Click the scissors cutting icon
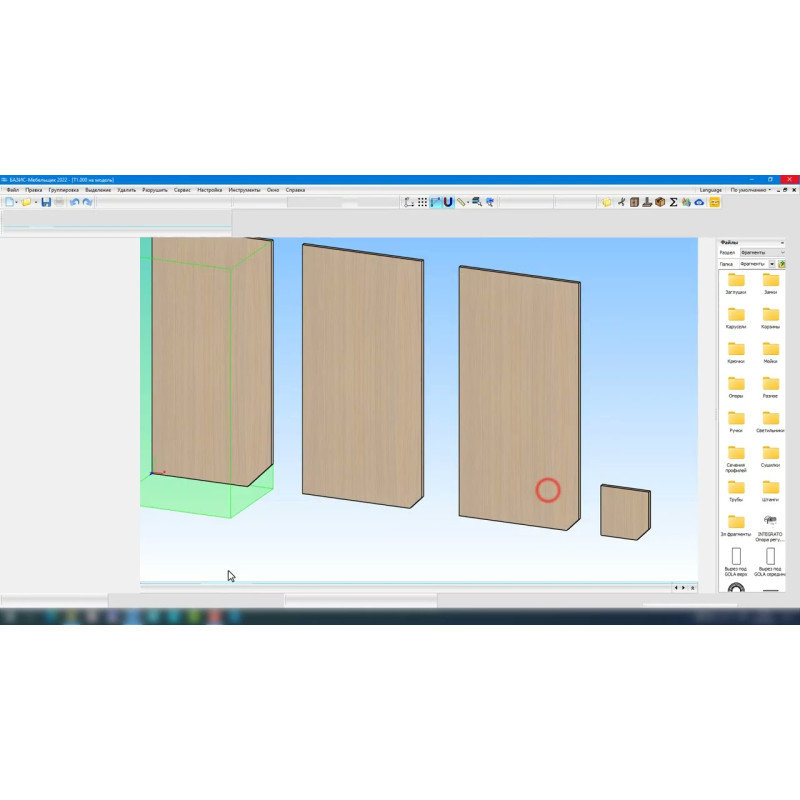800x800 pixels. [x=621, y=202]
